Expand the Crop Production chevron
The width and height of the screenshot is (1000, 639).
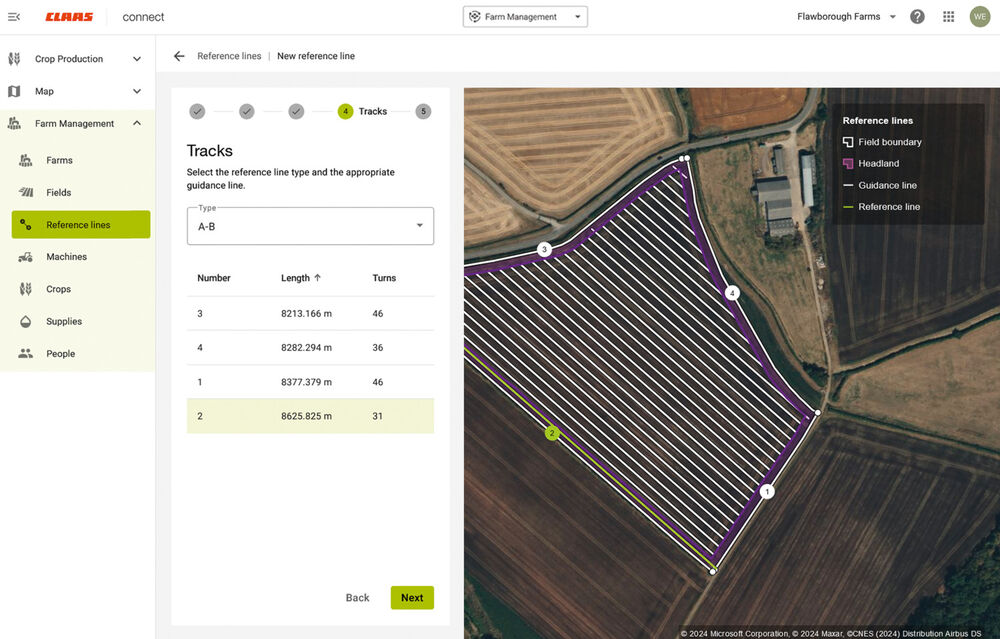pyautogui.click(x=136, y=59)
